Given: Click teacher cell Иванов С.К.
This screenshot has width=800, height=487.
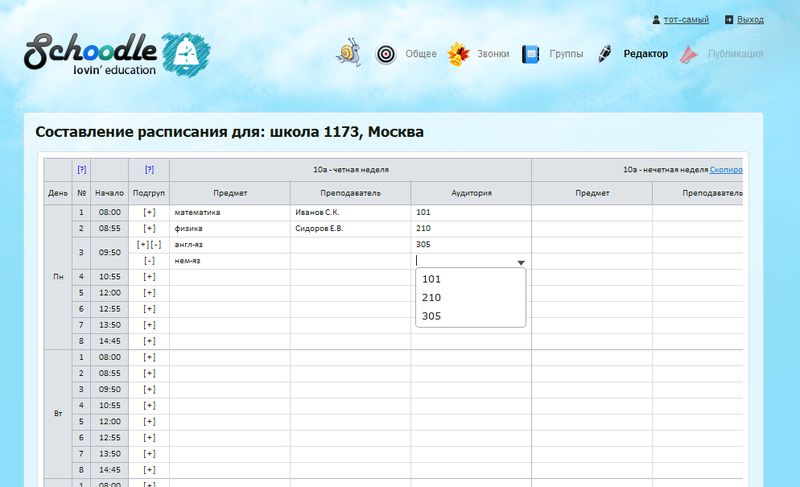Looking at the screenshot, I should click(x=351, y=212).
